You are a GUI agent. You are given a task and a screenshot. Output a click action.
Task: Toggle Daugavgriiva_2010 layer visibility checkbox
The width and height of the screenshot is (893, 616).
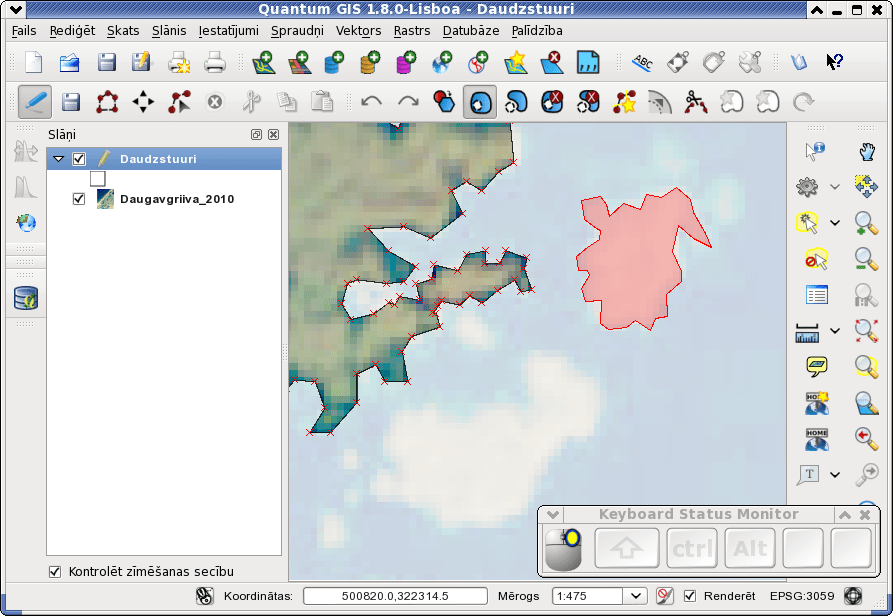point(79,199)
